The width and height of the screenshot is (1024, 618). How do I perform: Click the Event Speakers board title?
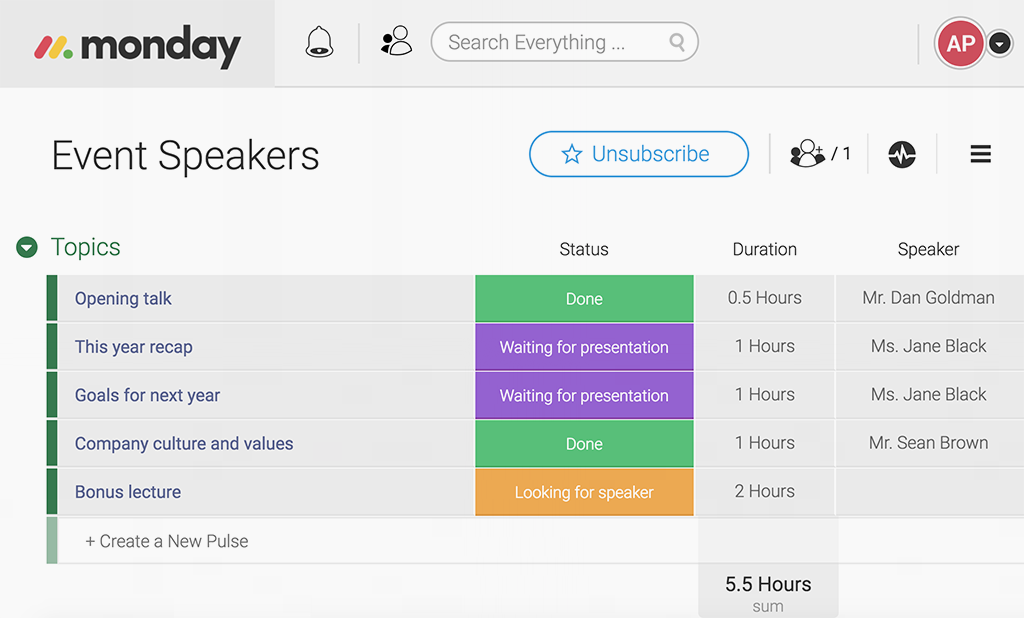(x=185, y=155)
